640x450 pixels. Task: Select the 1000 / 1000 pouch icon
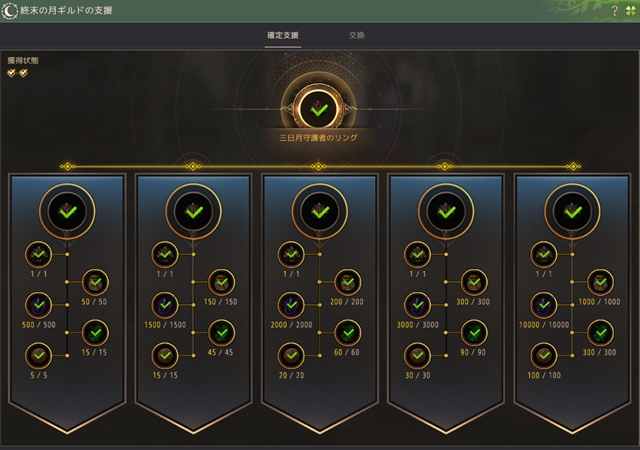[600, 282]
